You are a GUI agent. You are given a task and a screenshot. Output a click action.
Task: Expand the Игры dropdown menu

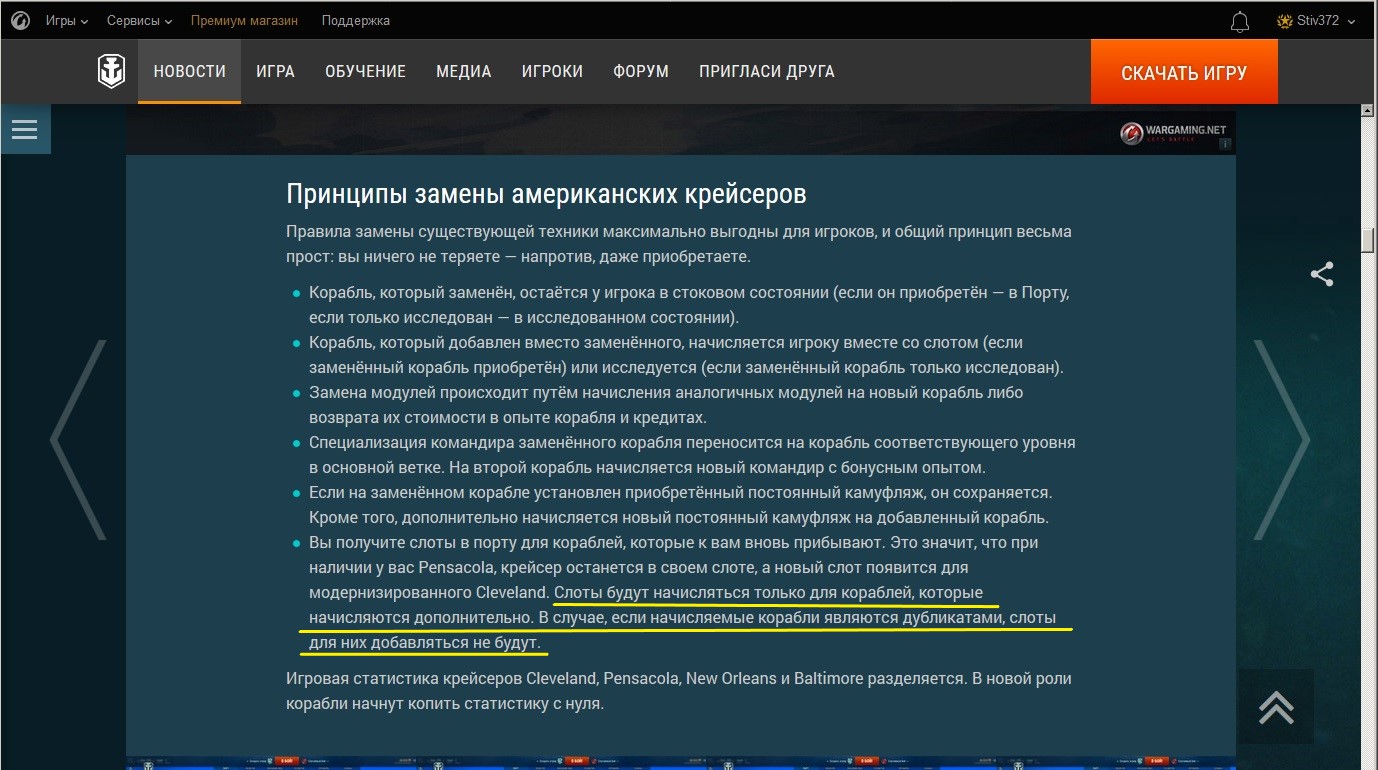tap(66, 21)
